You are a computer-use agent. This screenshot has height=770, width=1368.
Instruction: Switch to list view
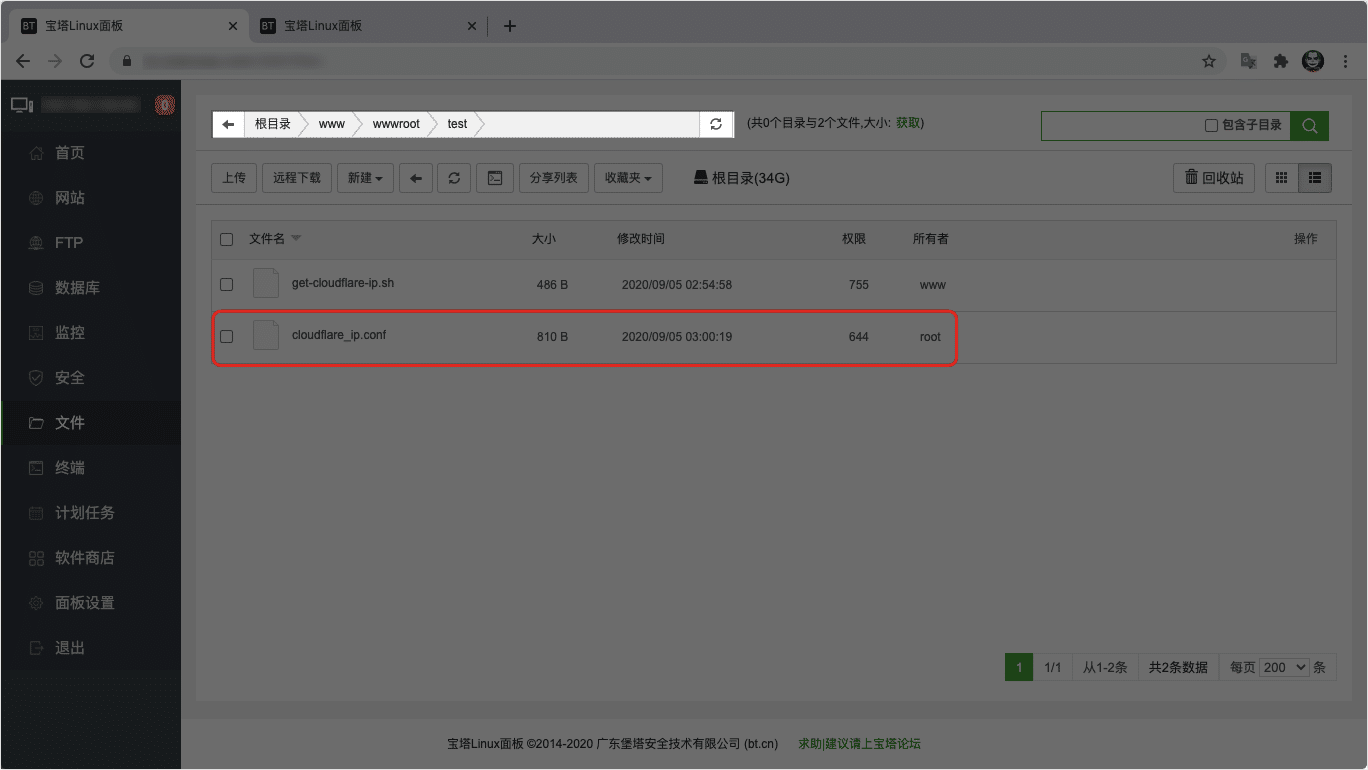tap(1314, 178)
